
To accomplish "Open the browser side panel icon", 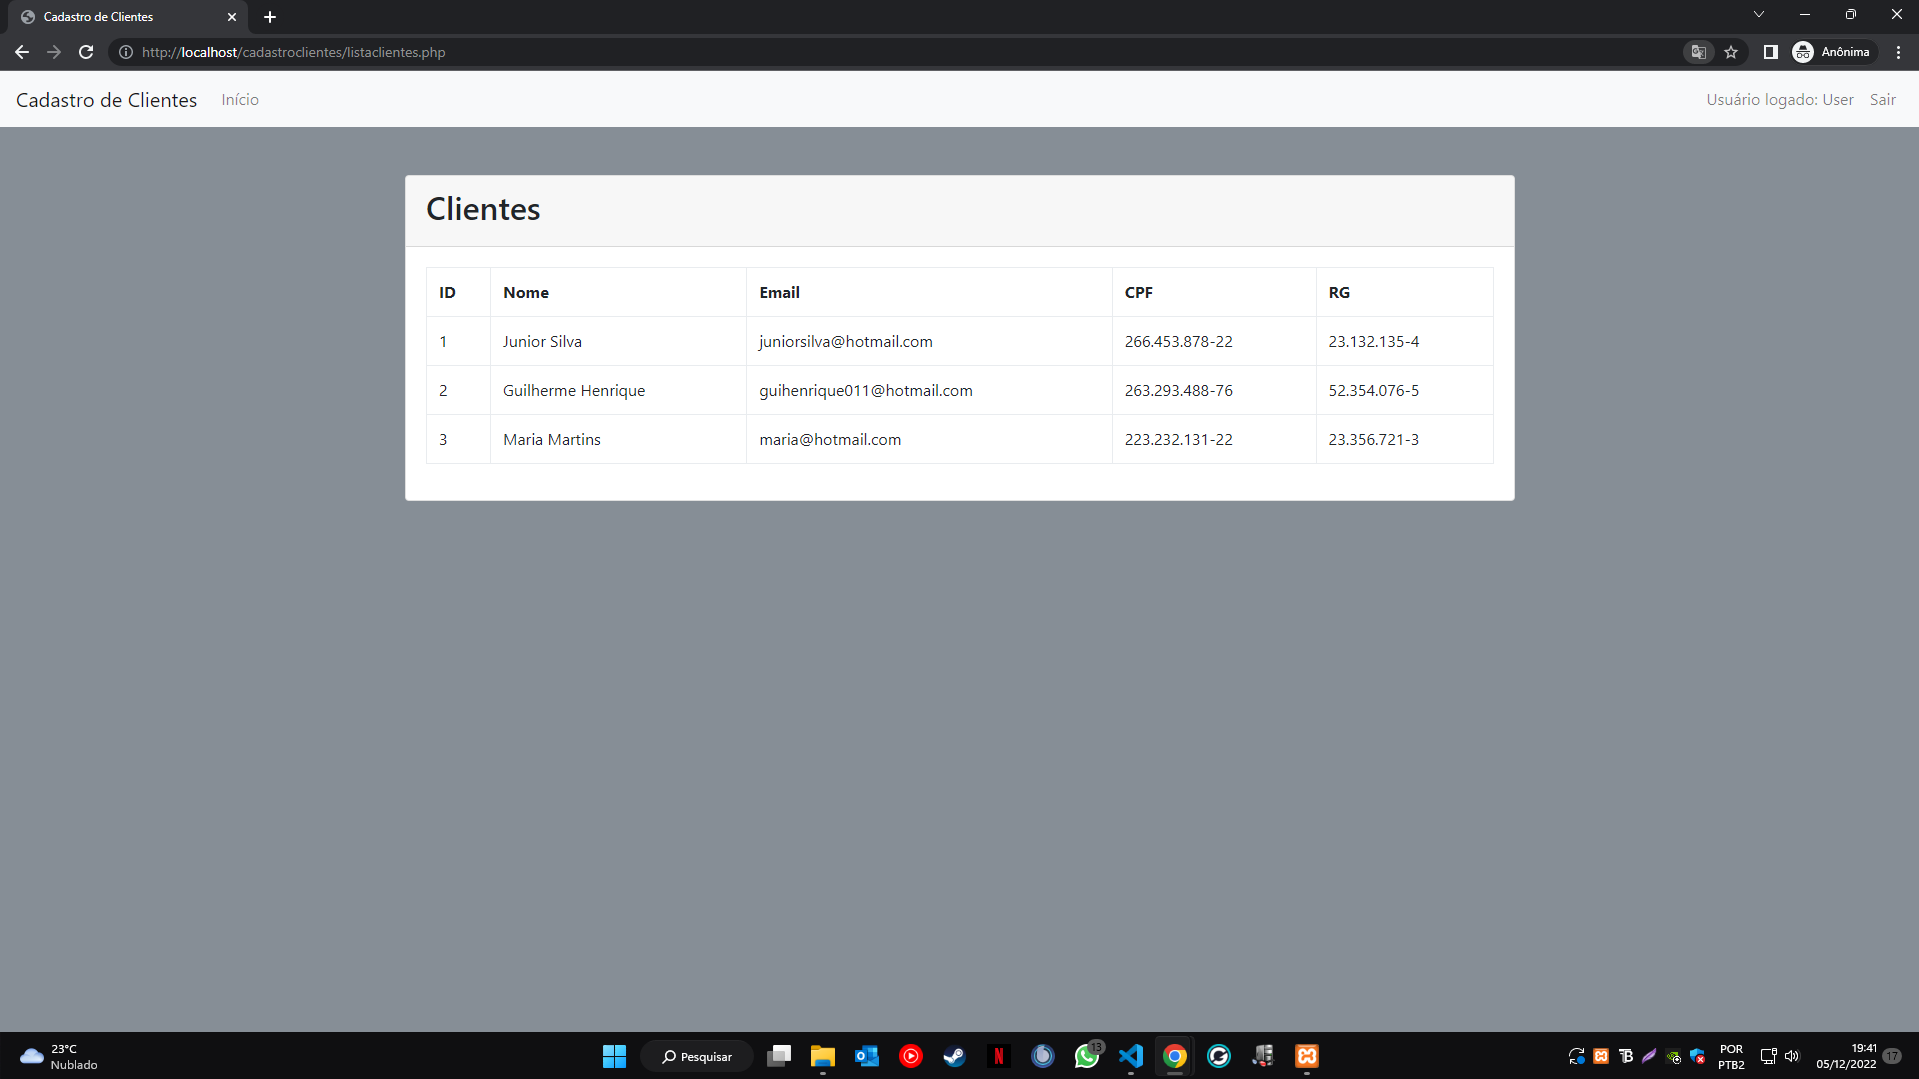I will pos(1770,52).
